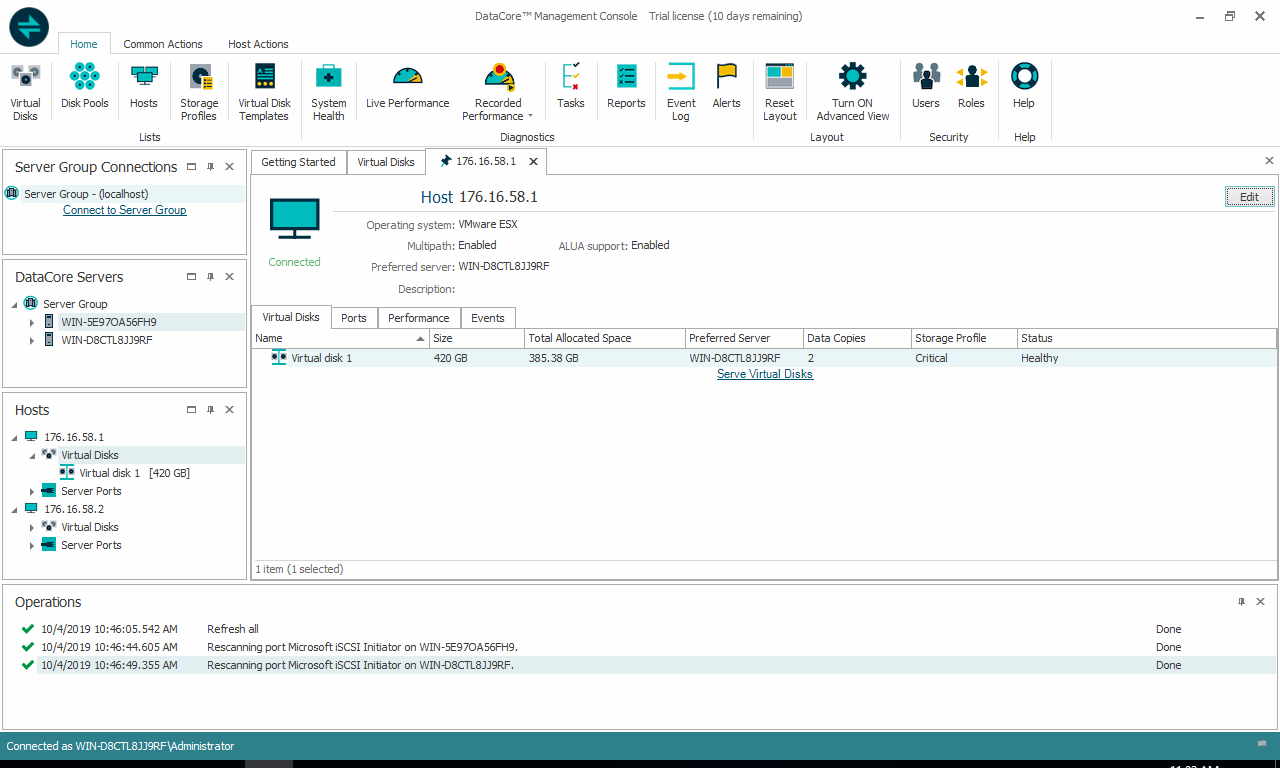
Task: Pin the Hosts panel
Action: click(210, 410)
